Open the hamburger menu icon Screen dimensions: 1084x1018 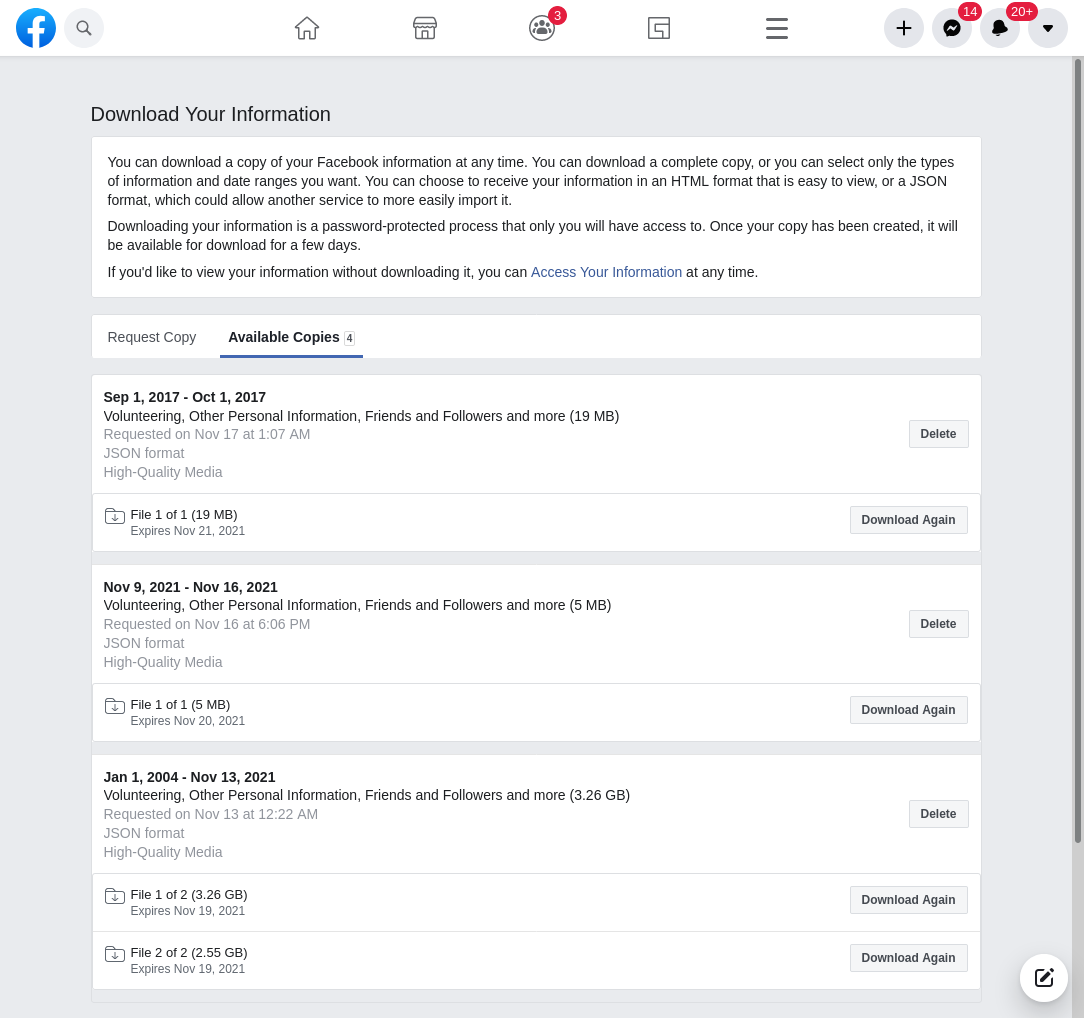(x=777, y=28)
